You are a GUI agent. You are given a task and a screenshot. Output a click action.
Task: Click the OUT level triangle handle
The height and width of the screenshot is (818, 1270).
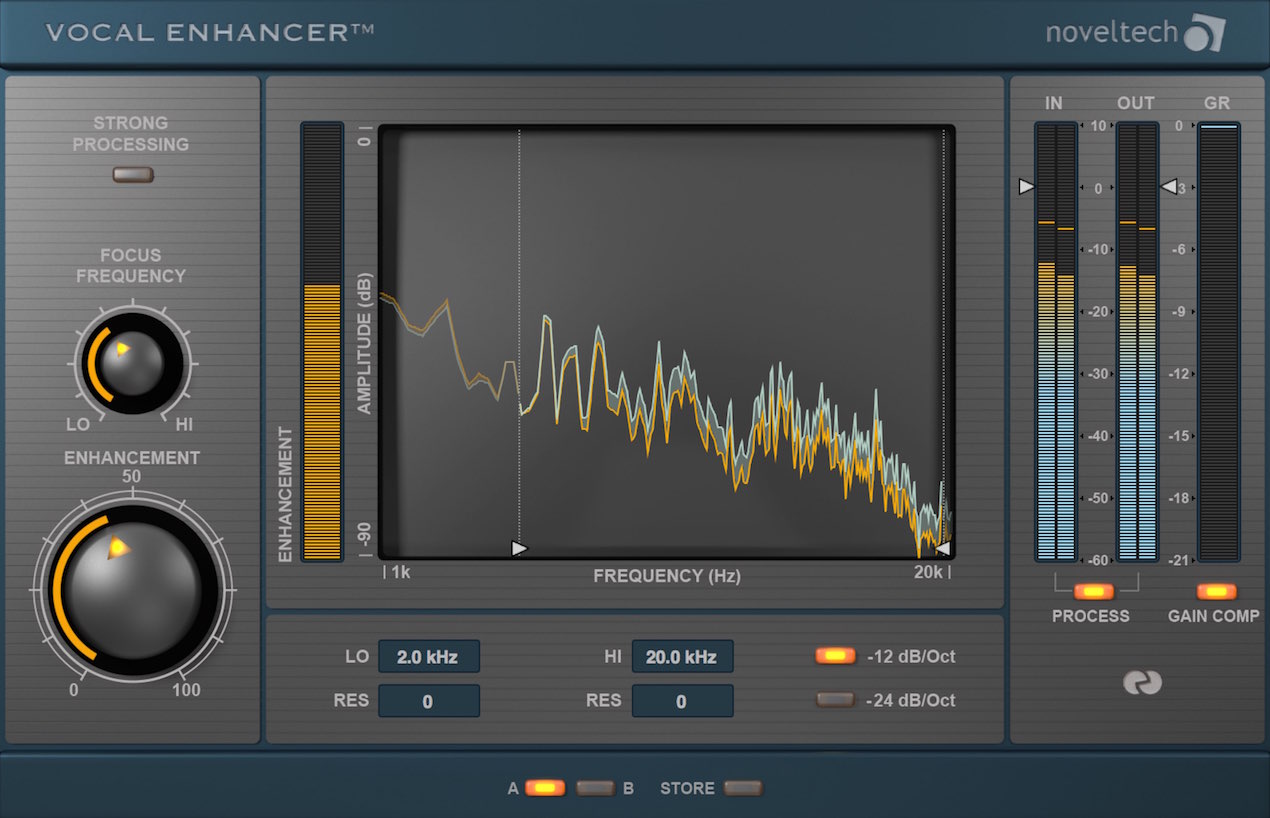1168,186
